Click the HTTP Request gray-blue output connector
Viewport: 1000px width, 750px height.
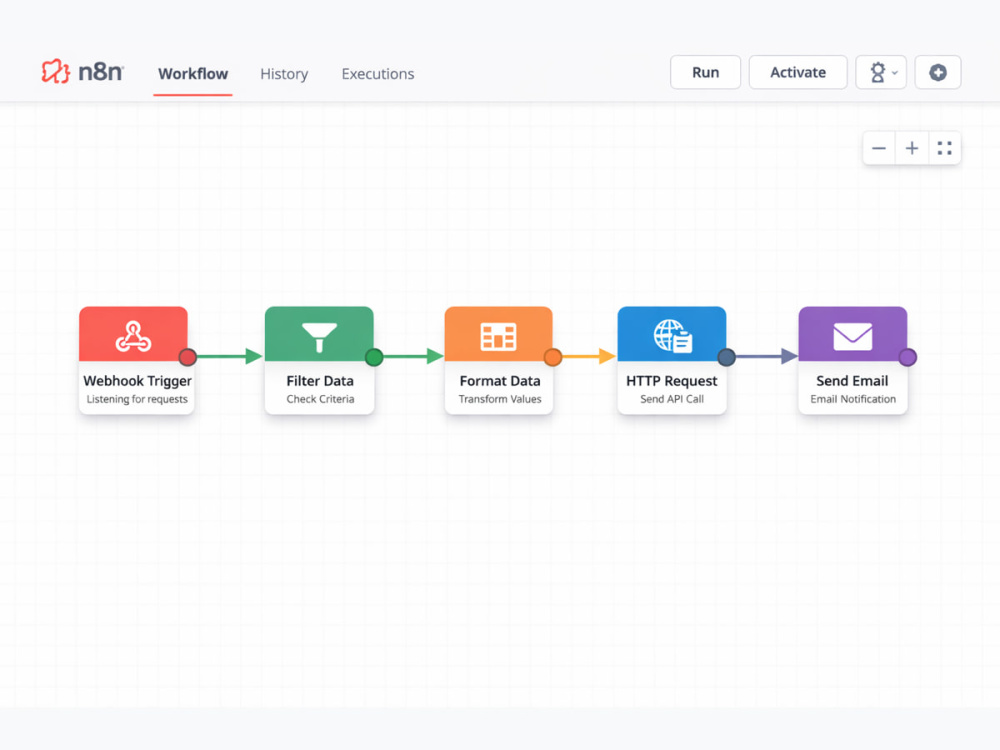point(726,357)
